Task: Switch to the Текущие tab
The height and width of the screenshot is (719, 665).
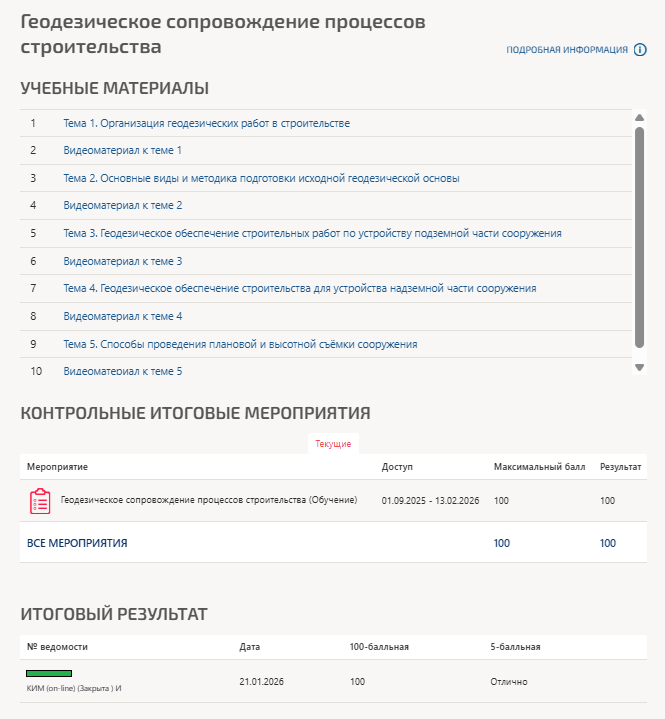Action: [333, 444]
